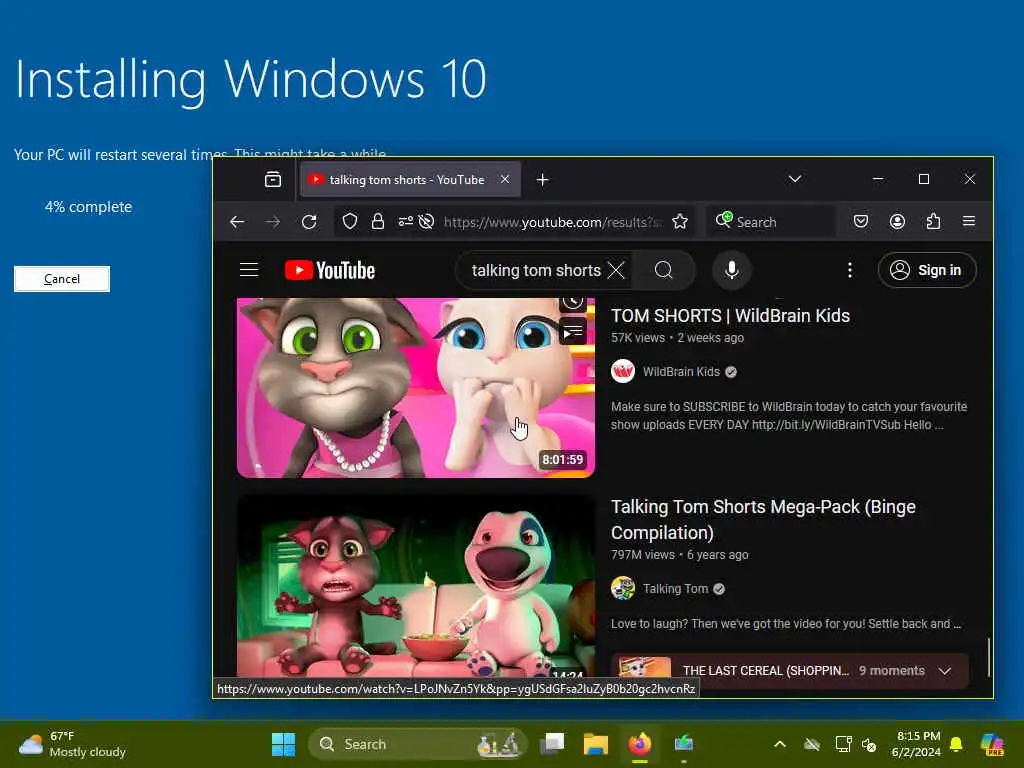Open the weather widget 67°F
The width and height of the screenshot is (1024, 768).
[72, 744]
